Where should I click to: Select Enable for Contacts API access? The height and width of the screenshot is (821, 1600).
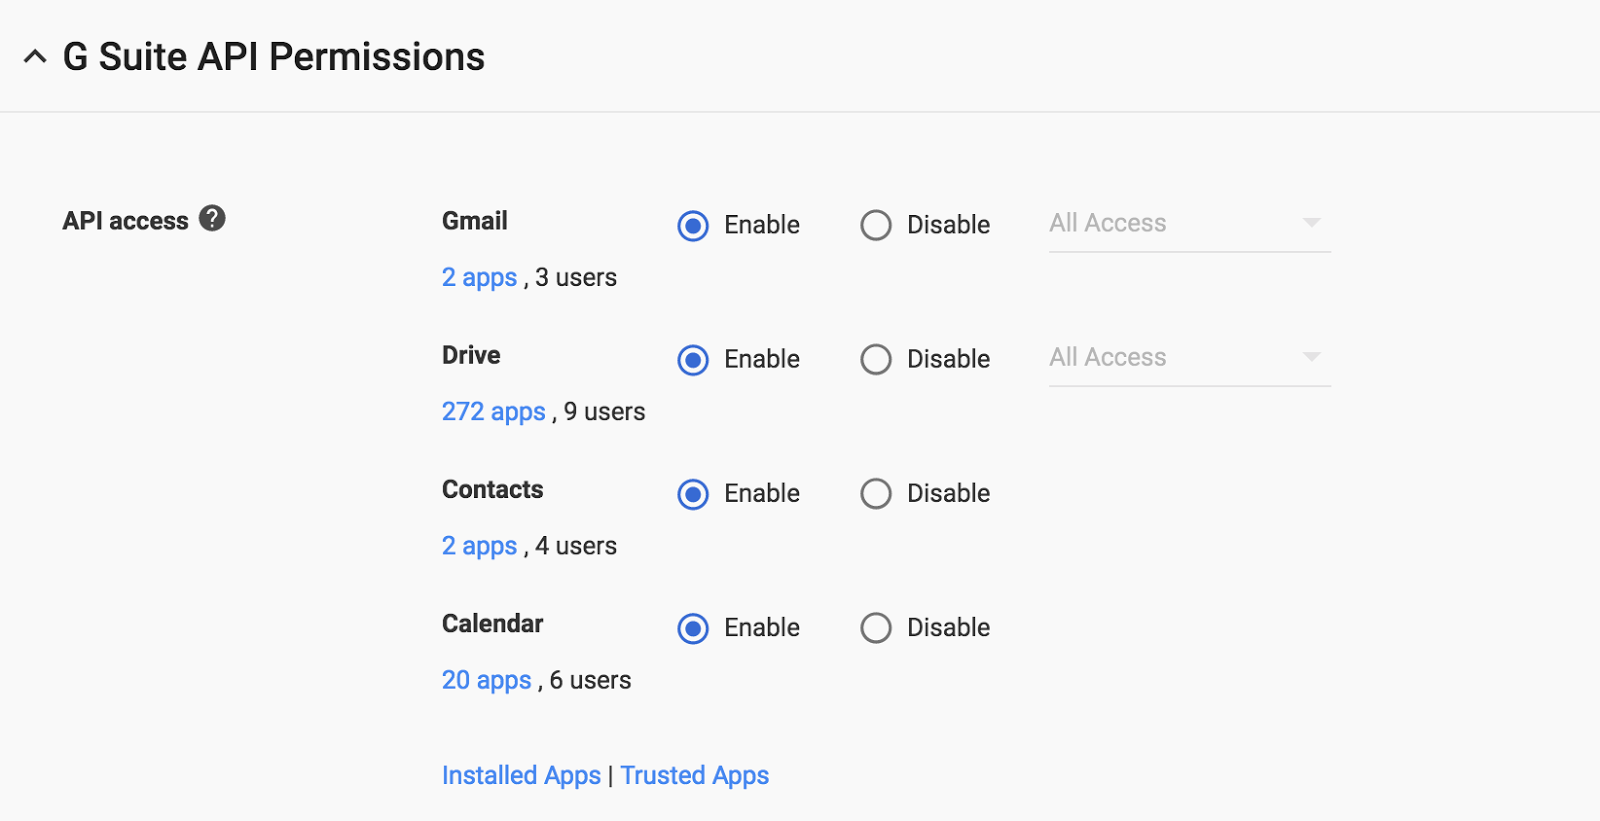pos(693,493)
